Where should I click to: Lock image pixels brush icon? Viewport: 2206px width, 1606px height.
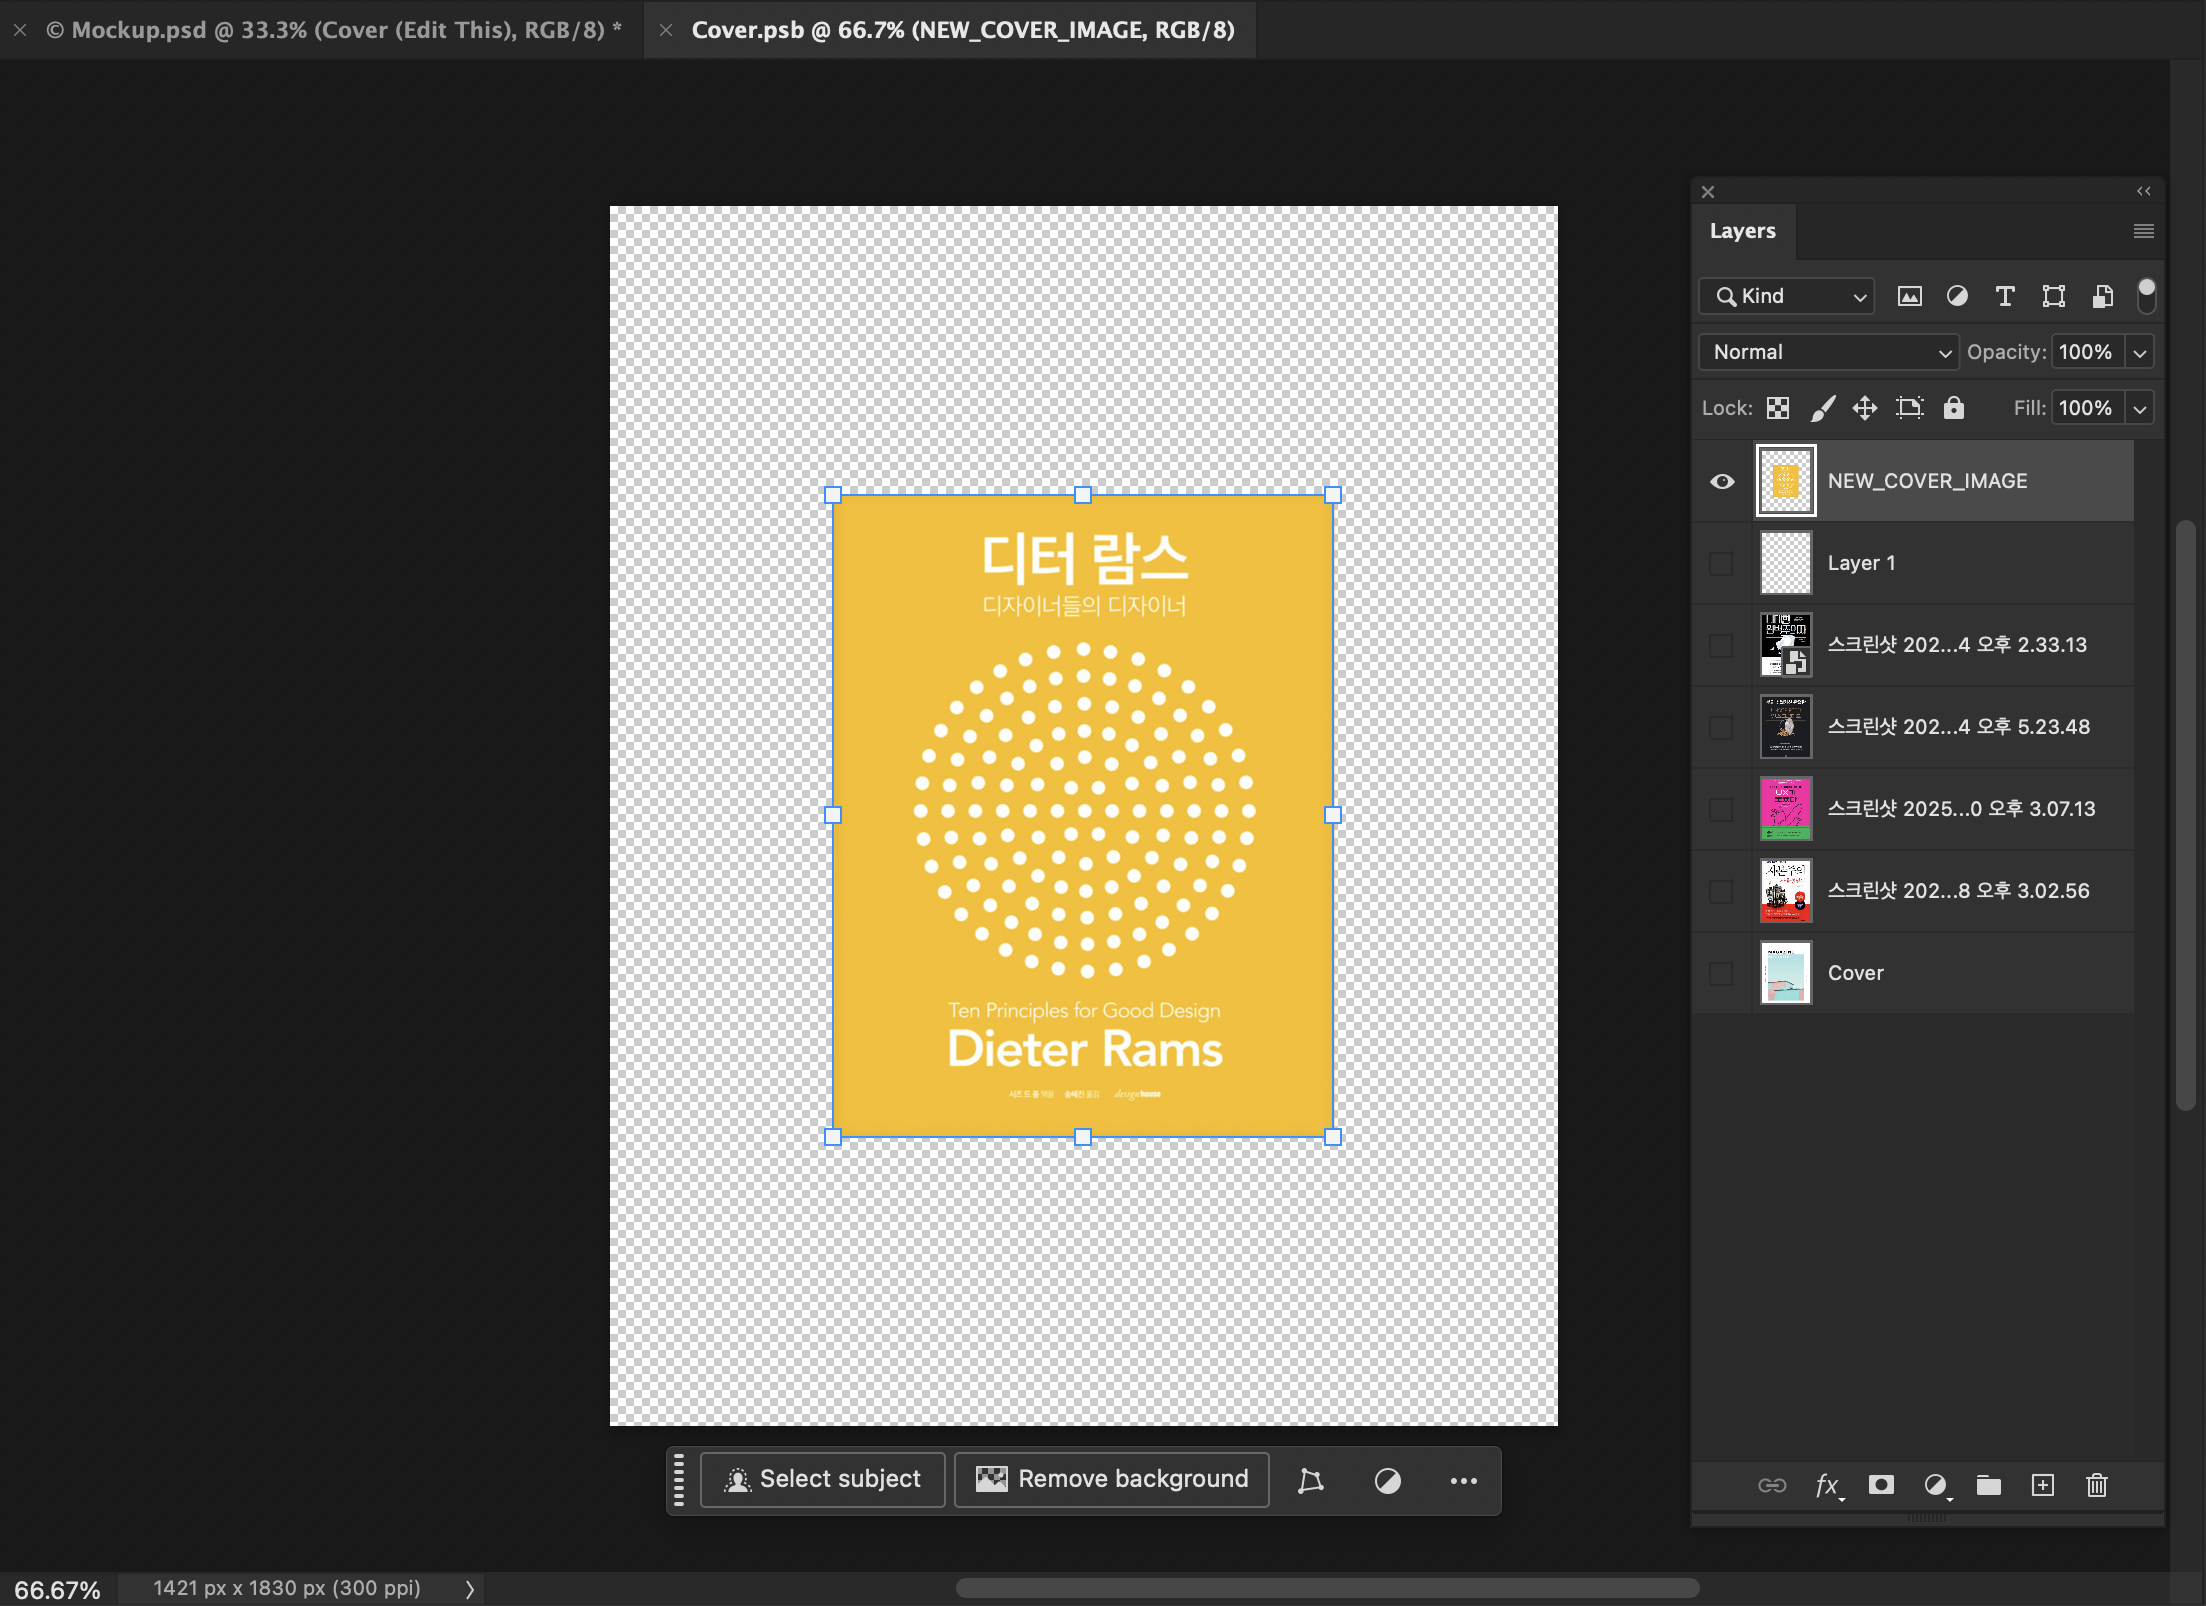[x=1822, y=408]
